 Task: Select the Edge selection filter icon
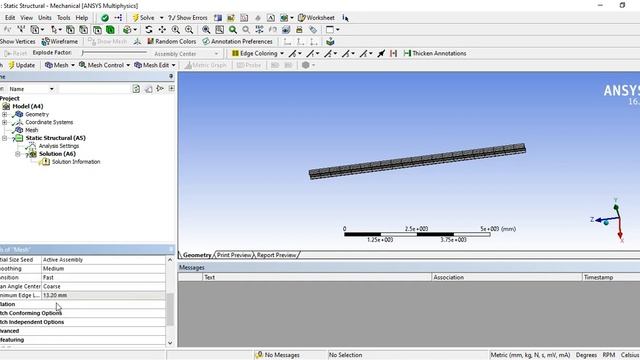point(84,30)
